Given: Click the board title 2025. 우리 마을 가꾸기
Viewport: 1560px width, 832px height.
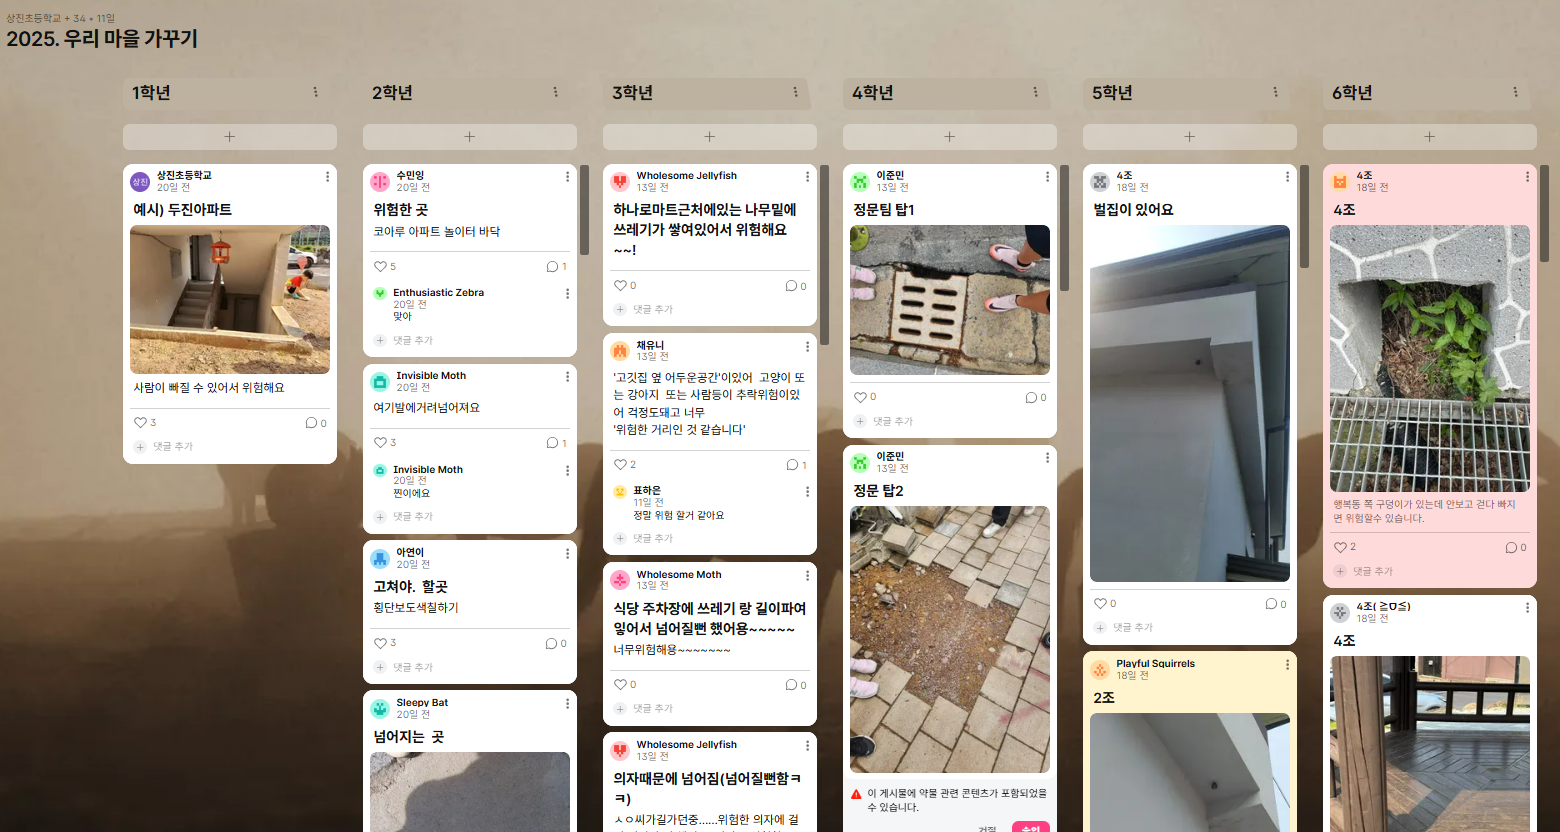Looking at the screenshot, I should click(x=102, y=39).
